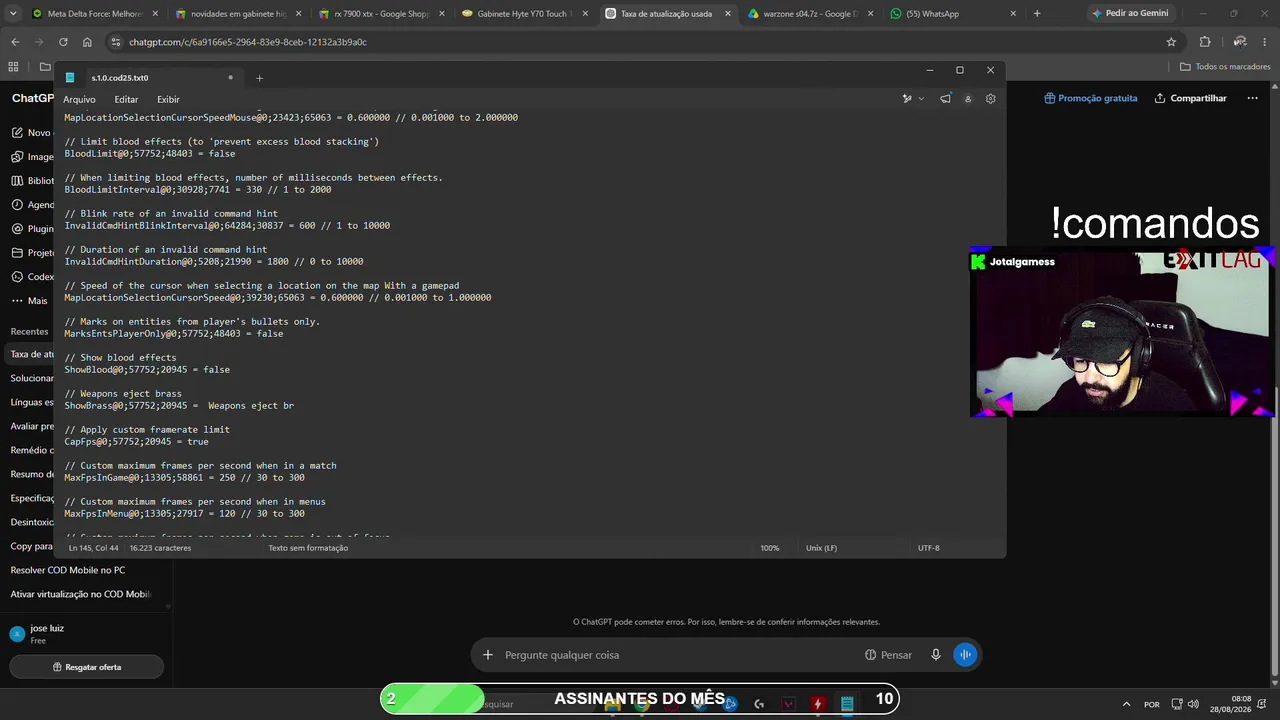Click the microphone dictation icon
This screenshot has width=1280, height=720.
pos(936,655)
